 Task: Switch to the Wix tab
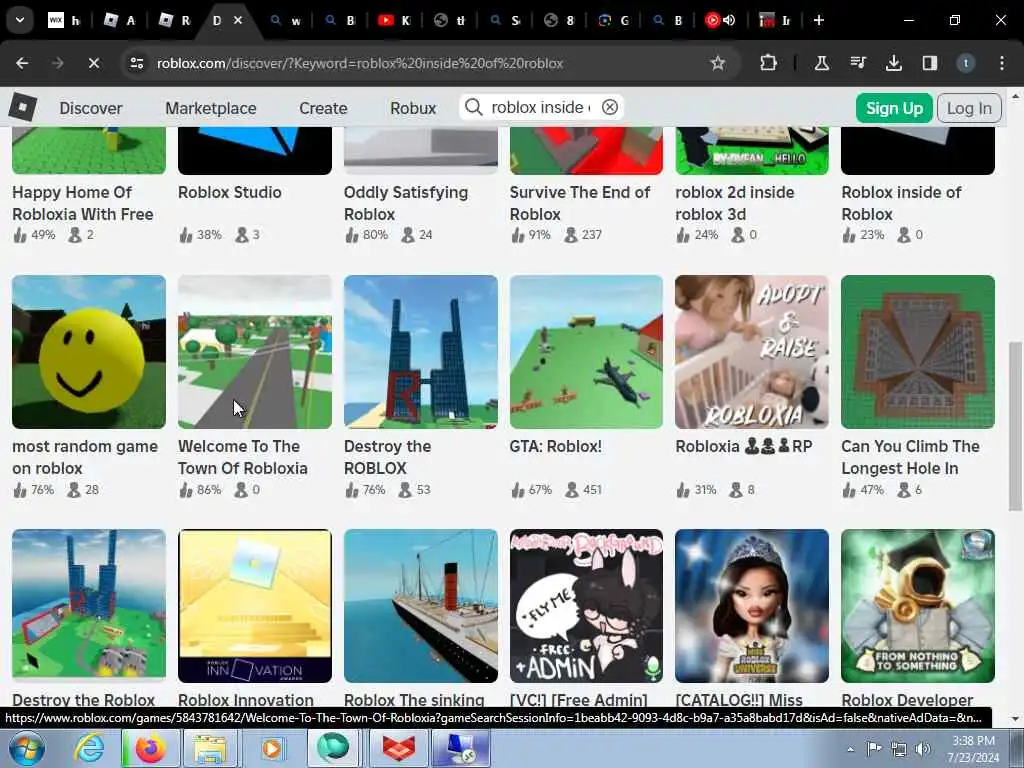[x=64, y=20]
